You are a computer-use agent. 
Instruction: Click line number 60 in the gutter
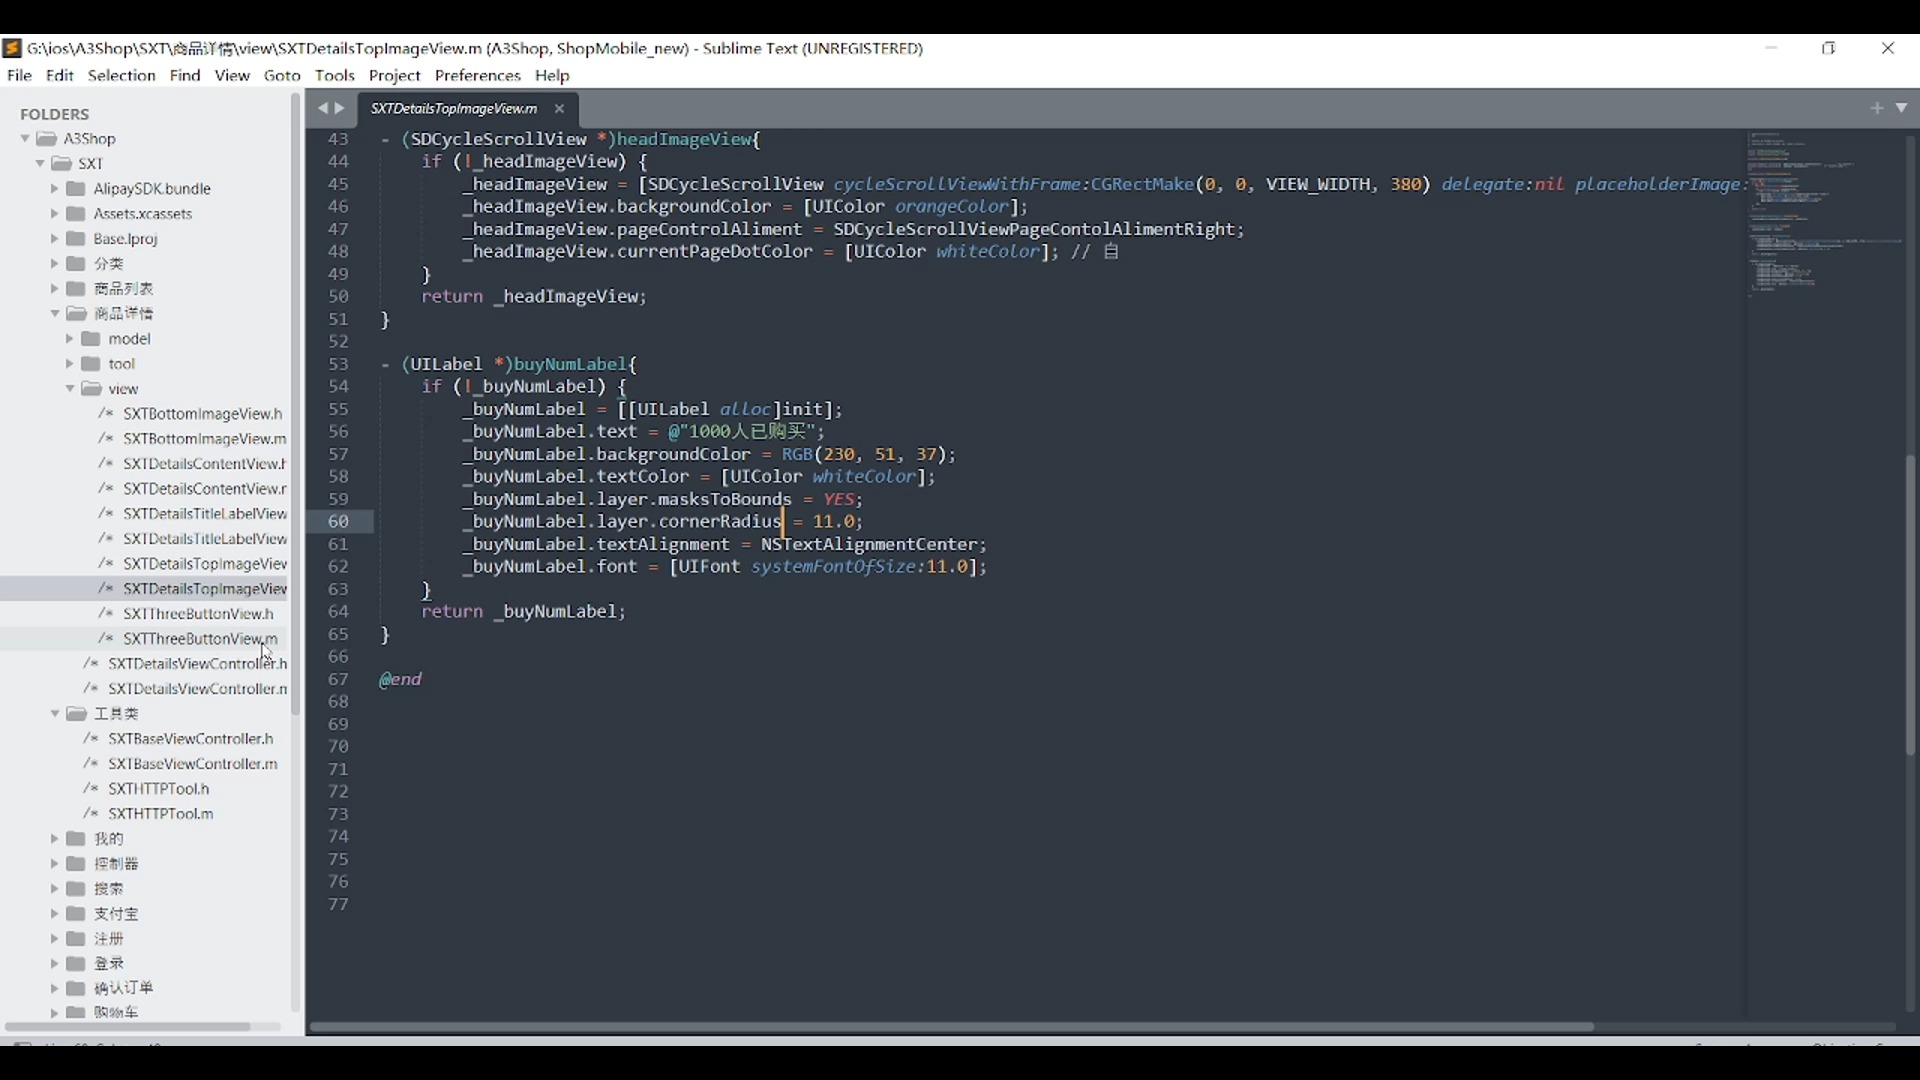[338, 521]
